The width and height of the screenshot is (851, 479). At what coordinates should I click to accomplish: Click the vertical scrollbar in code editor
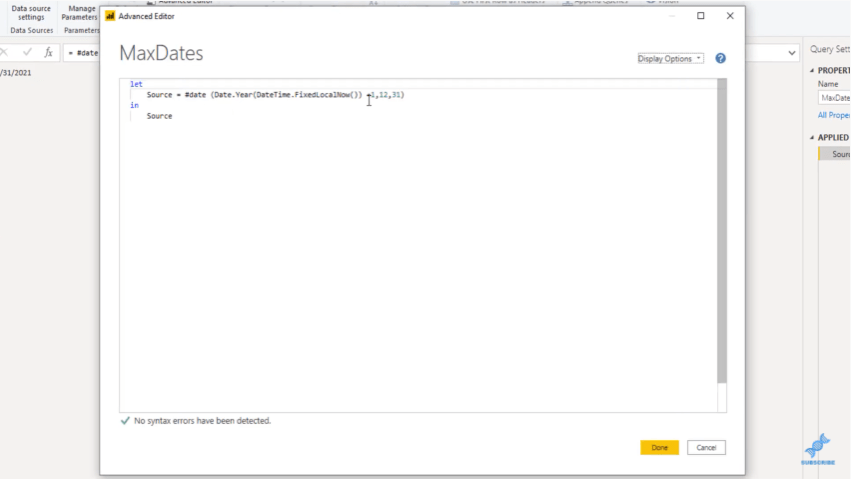[x=721, y=231]
